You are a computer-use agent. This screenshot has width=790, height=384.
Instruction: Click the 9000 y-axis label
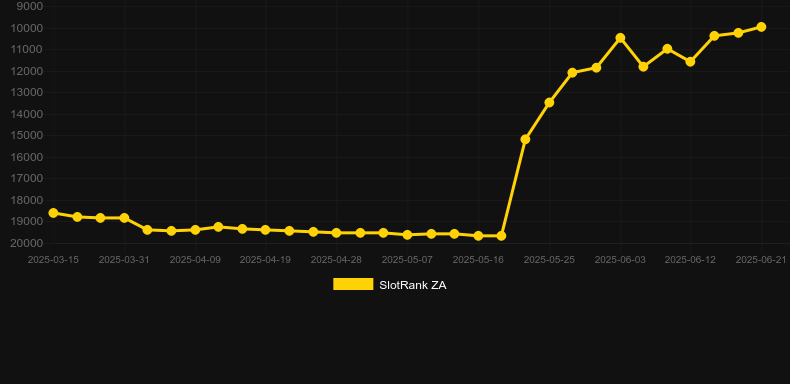29,6
